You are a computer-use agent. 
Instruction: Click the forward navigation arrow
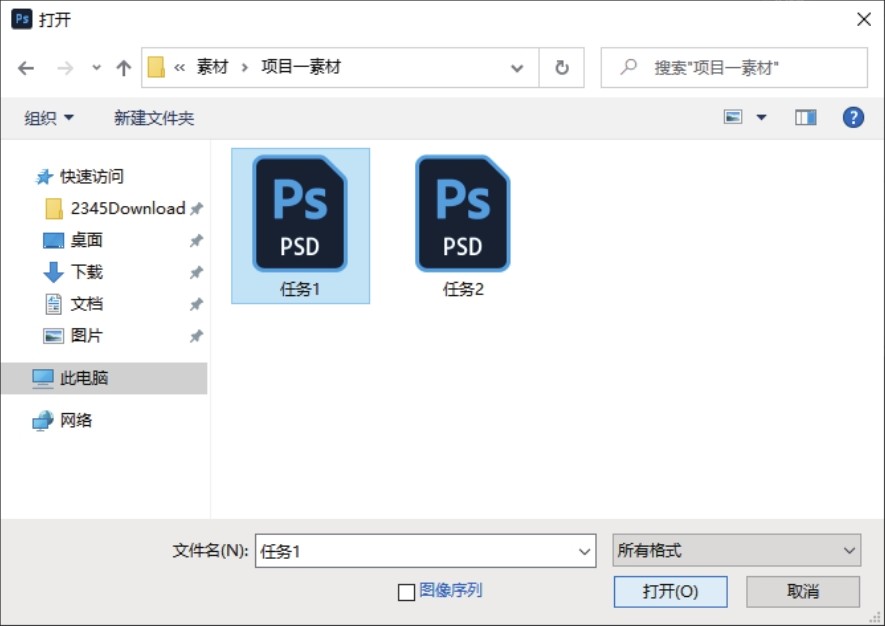(65, 68)
